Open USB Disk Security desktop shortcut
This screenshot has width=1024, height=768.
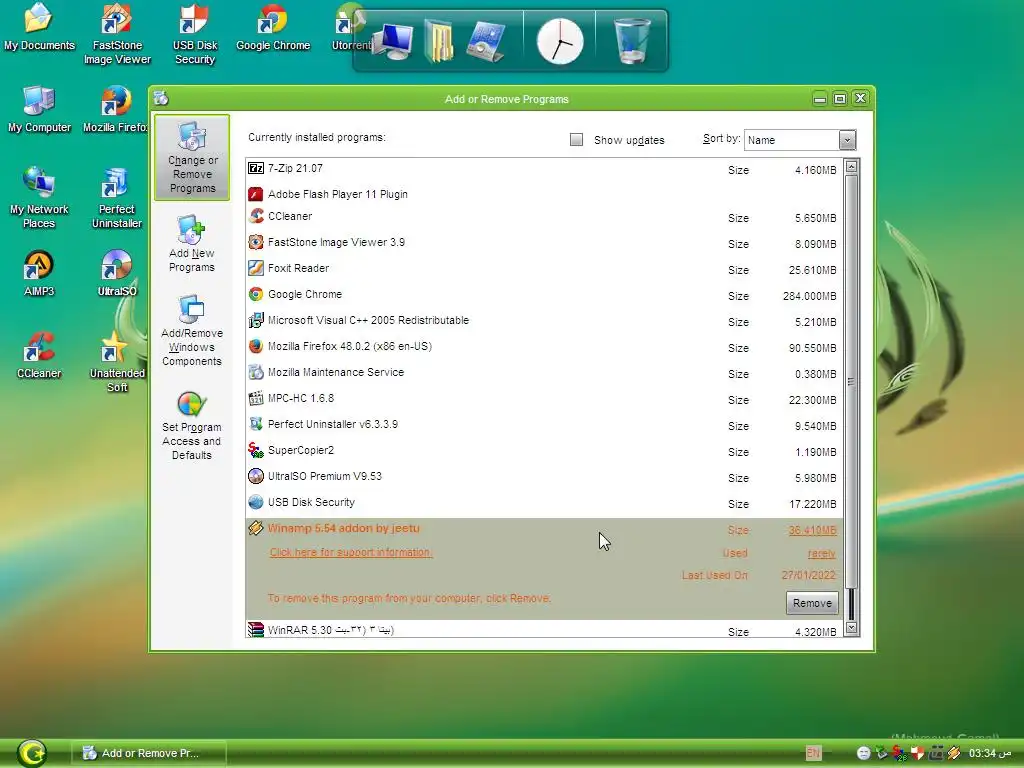point(195,34)
